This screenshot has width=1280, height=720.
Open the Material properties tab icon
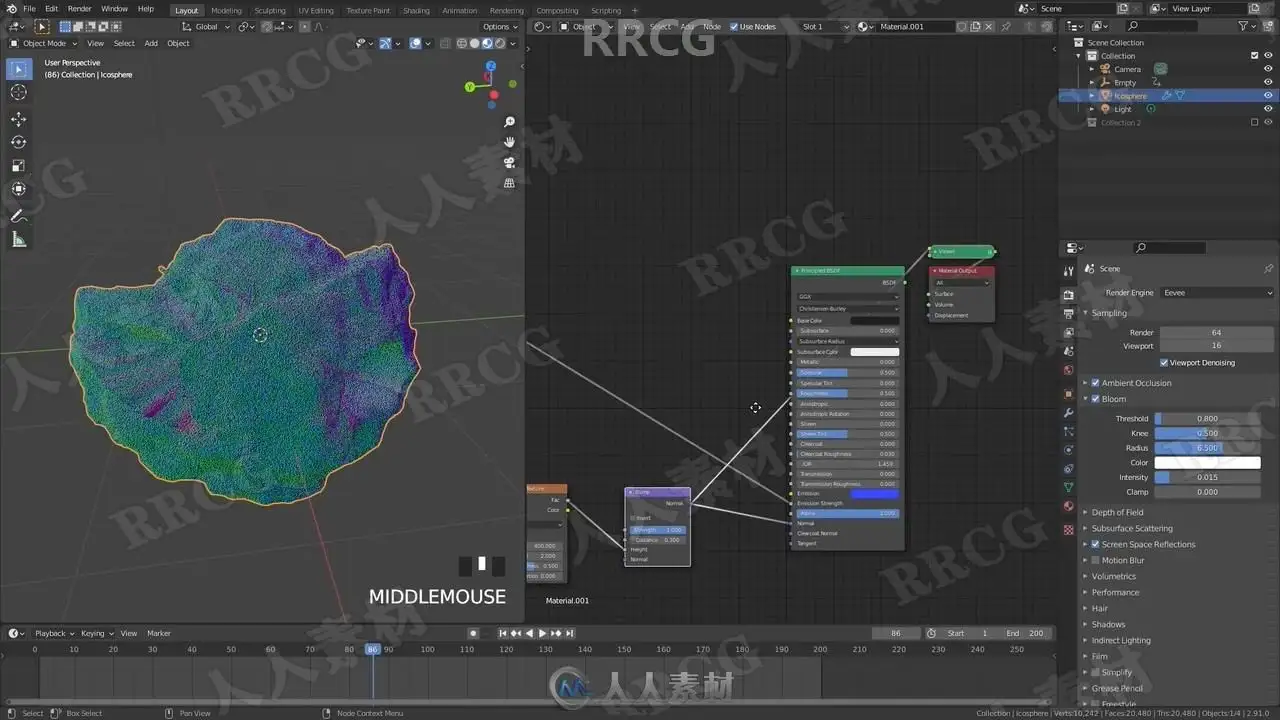pos(1069,506)
